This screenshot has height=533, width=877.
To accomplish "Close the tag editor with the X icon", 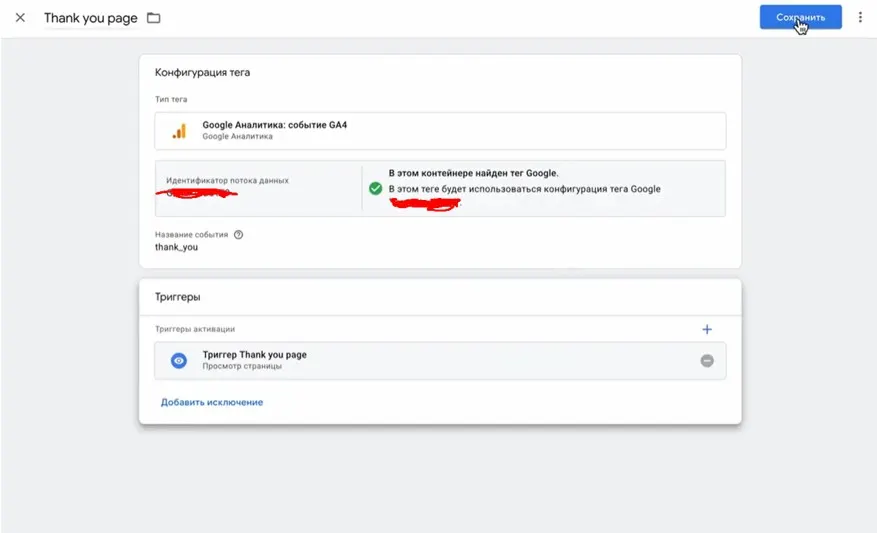I will tap(20, 18).
